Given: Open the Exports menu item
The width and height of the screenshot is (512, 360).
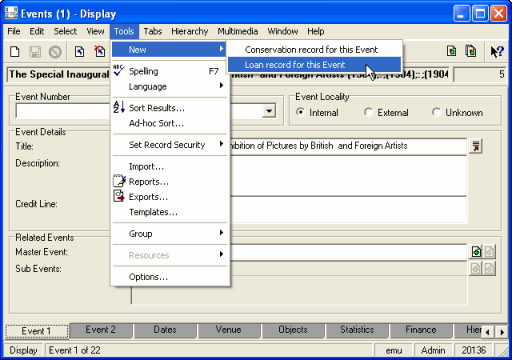Looking at the screenshot, I should pyautogui.click(x=170, y=197).
